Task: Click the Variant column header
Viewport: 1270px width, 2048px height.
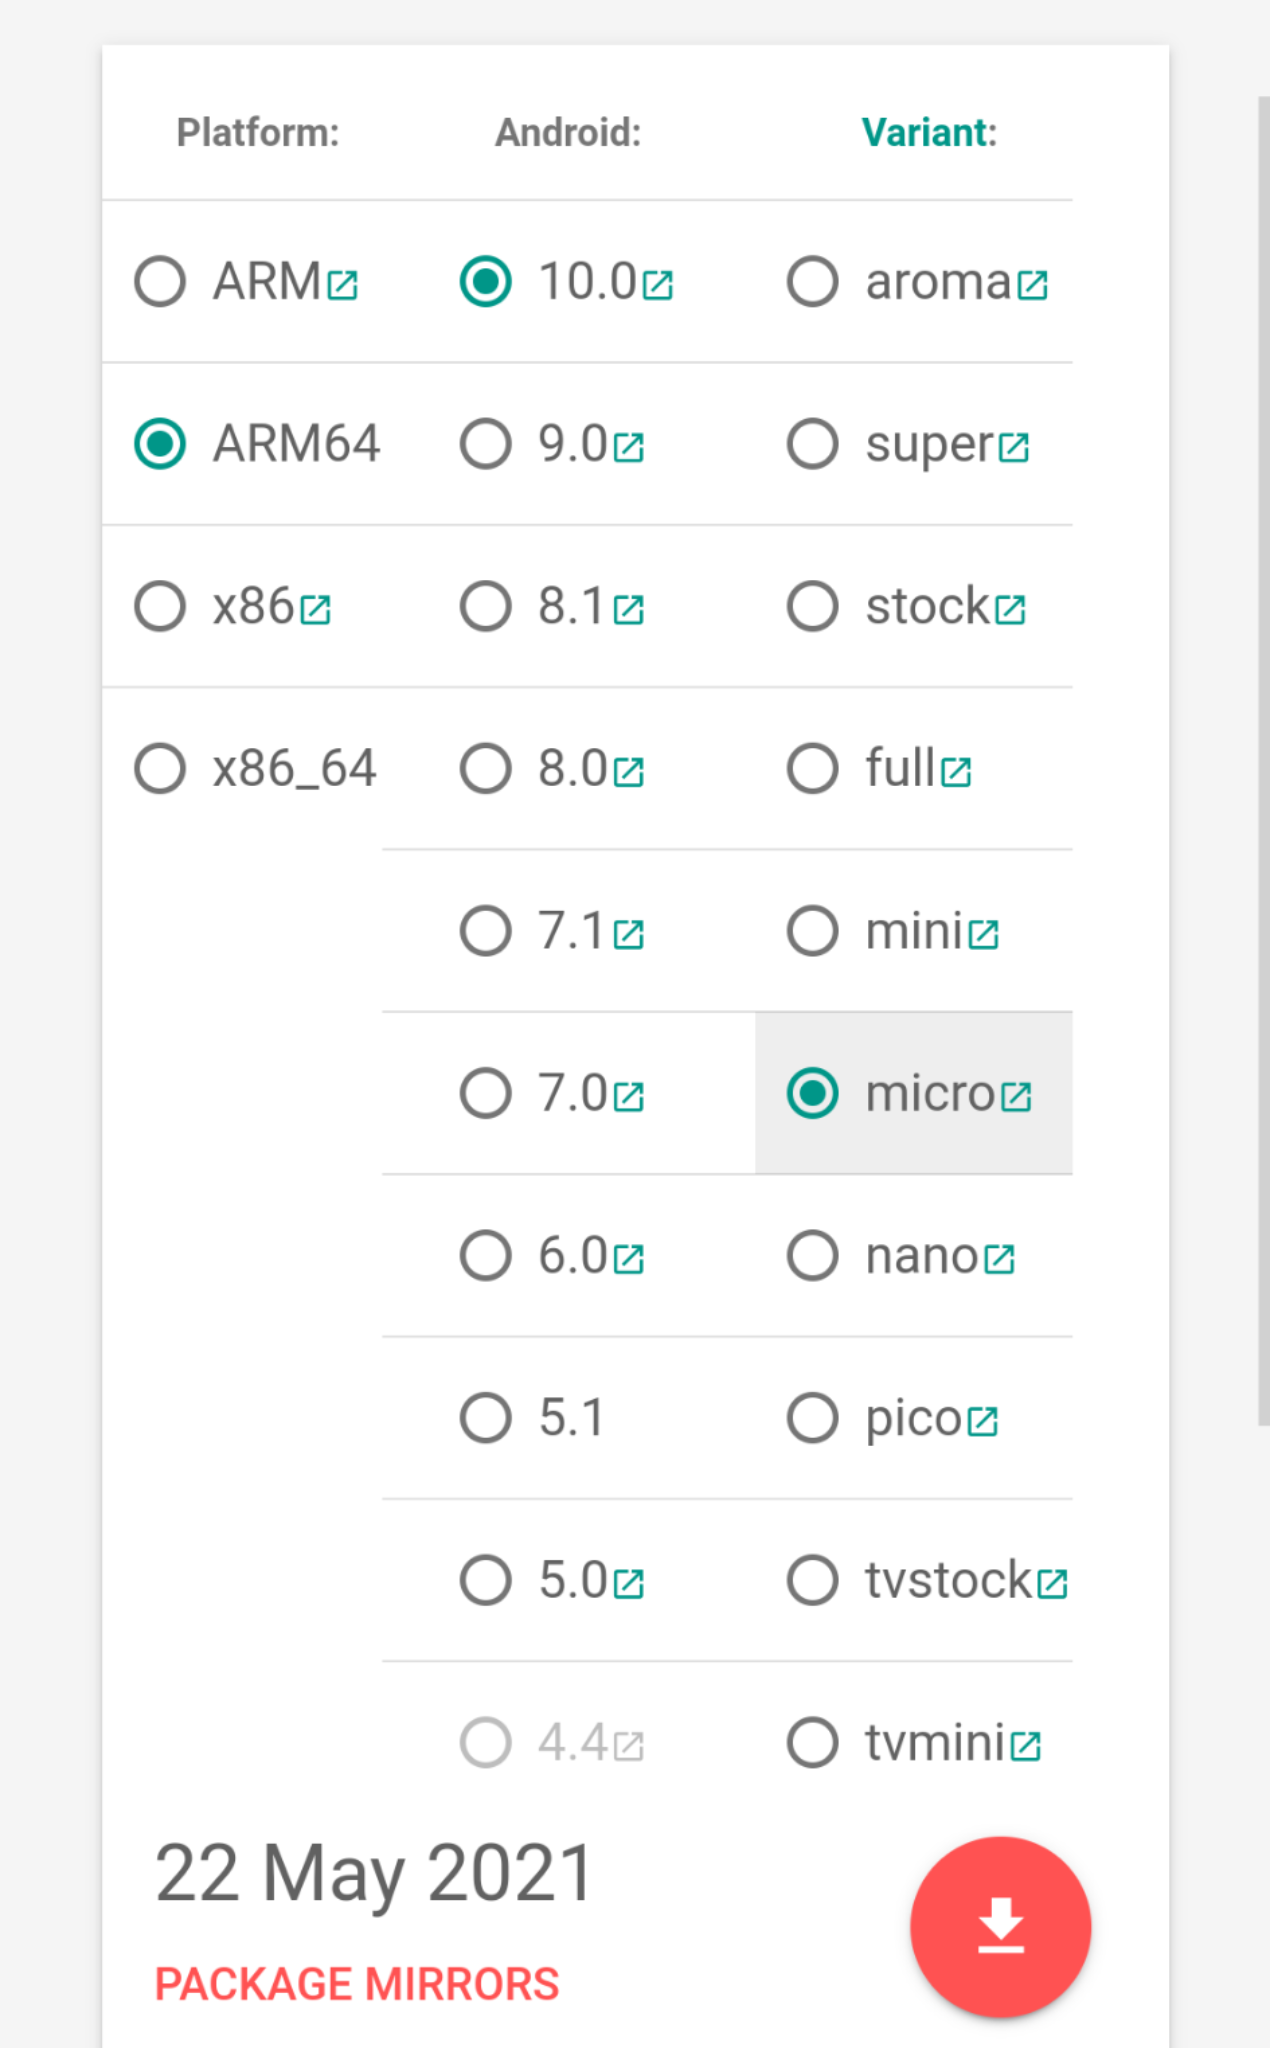Action: 929,132
